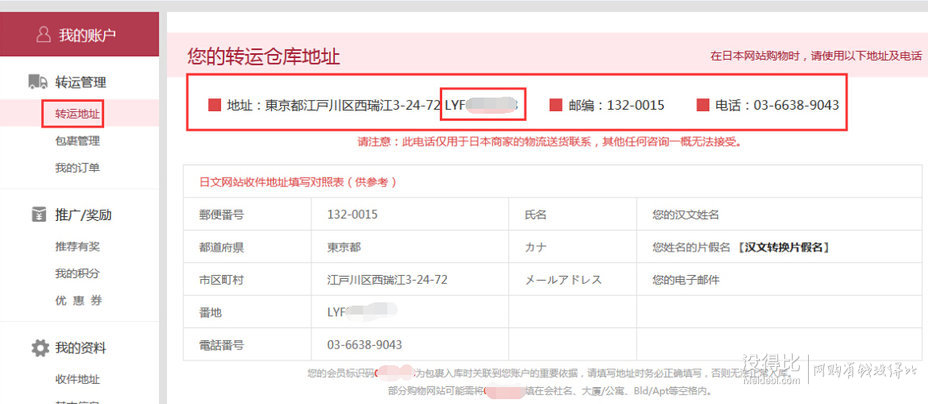
Task: Select address text 東京都江戸川区西瑞江3-24-72
Action: click(352, 106)
